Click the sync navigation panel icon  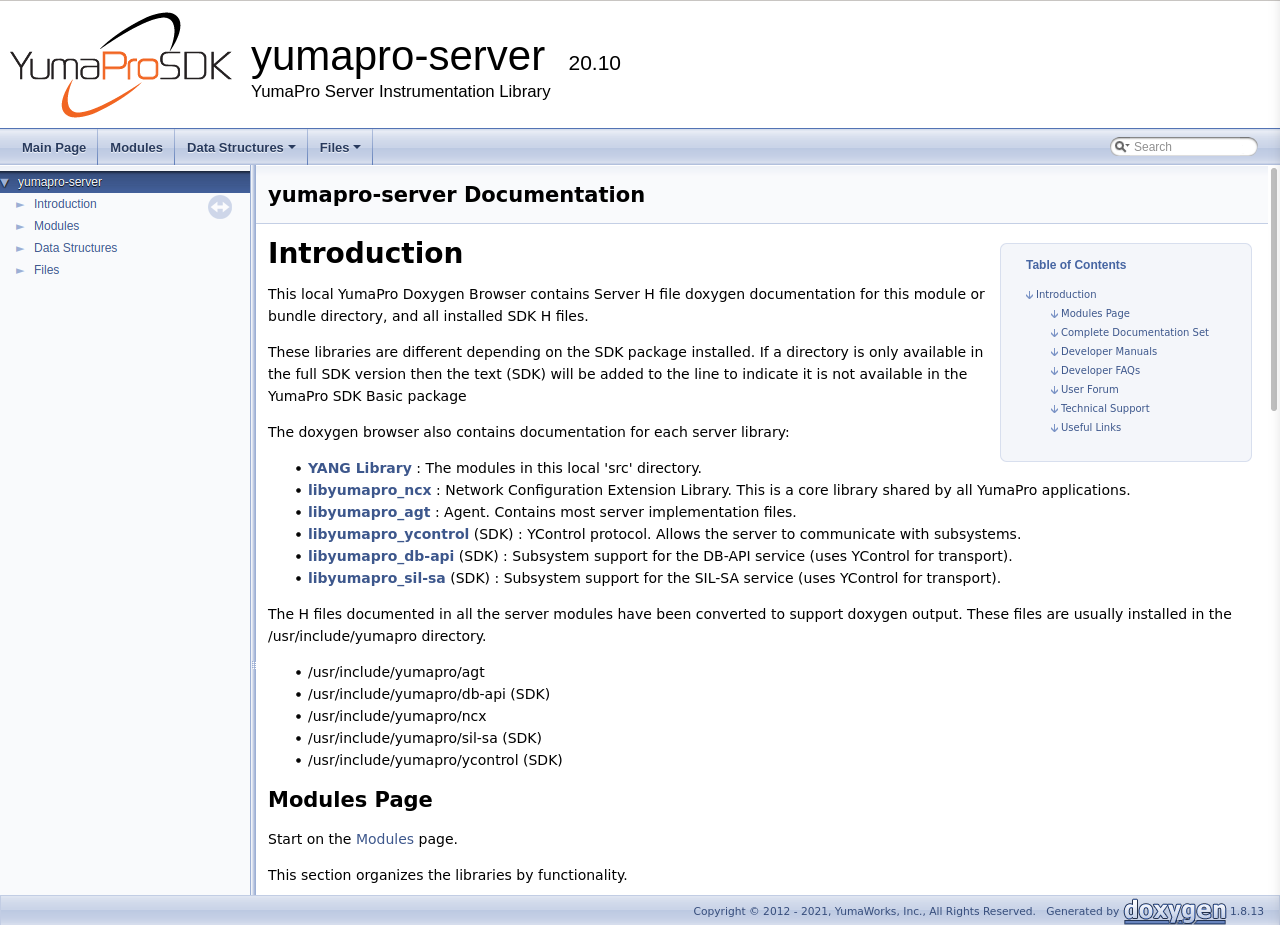click(220, 207)
